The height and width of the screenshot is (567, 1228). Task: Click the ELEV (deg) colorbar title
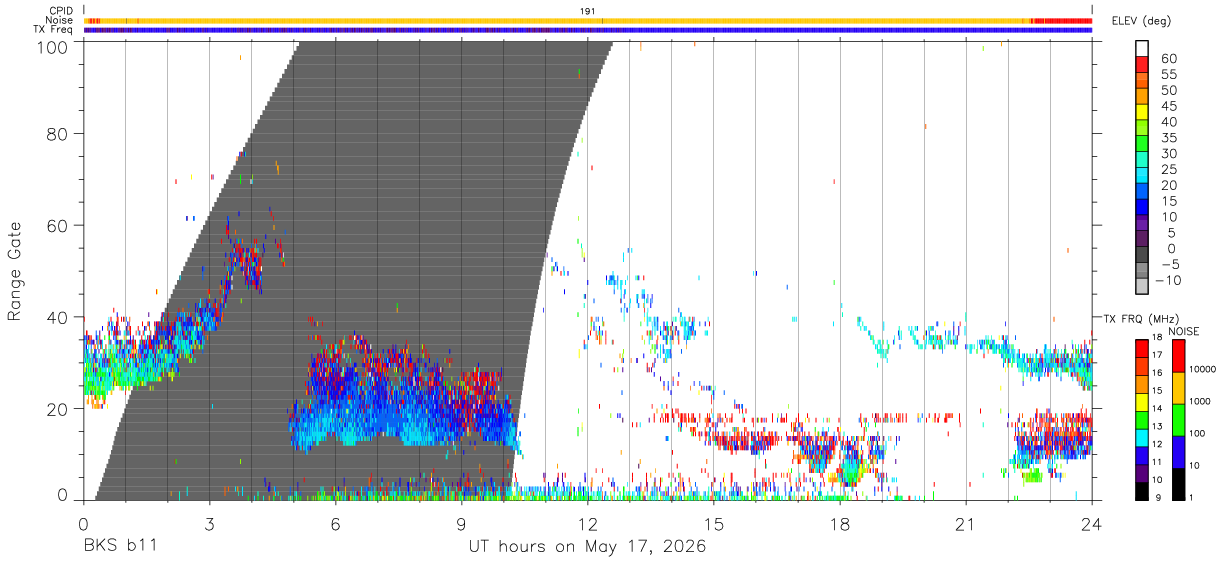[1144, 20]
